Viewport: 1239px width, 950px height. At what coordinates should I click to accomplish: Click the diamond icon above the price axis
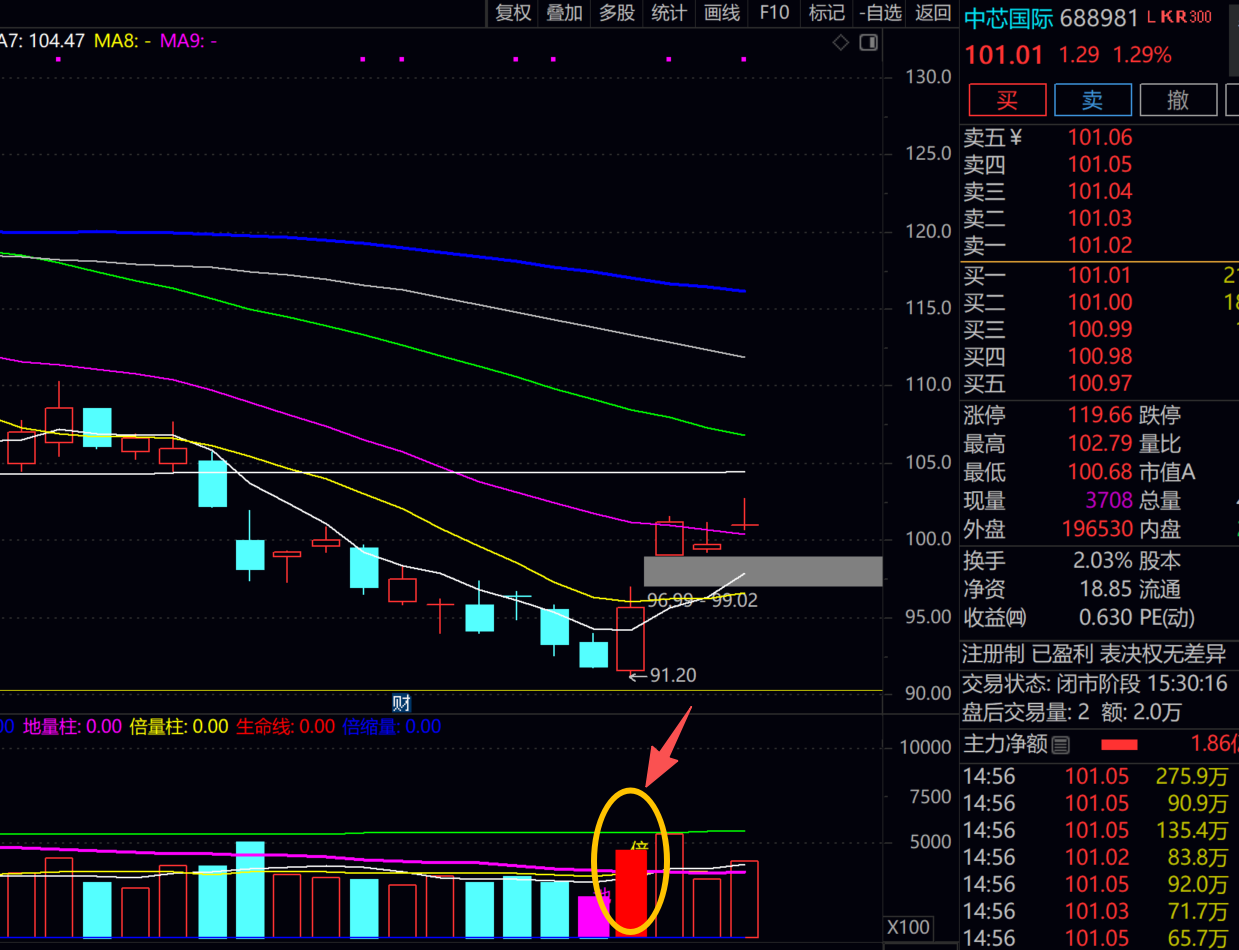[841, 42]
